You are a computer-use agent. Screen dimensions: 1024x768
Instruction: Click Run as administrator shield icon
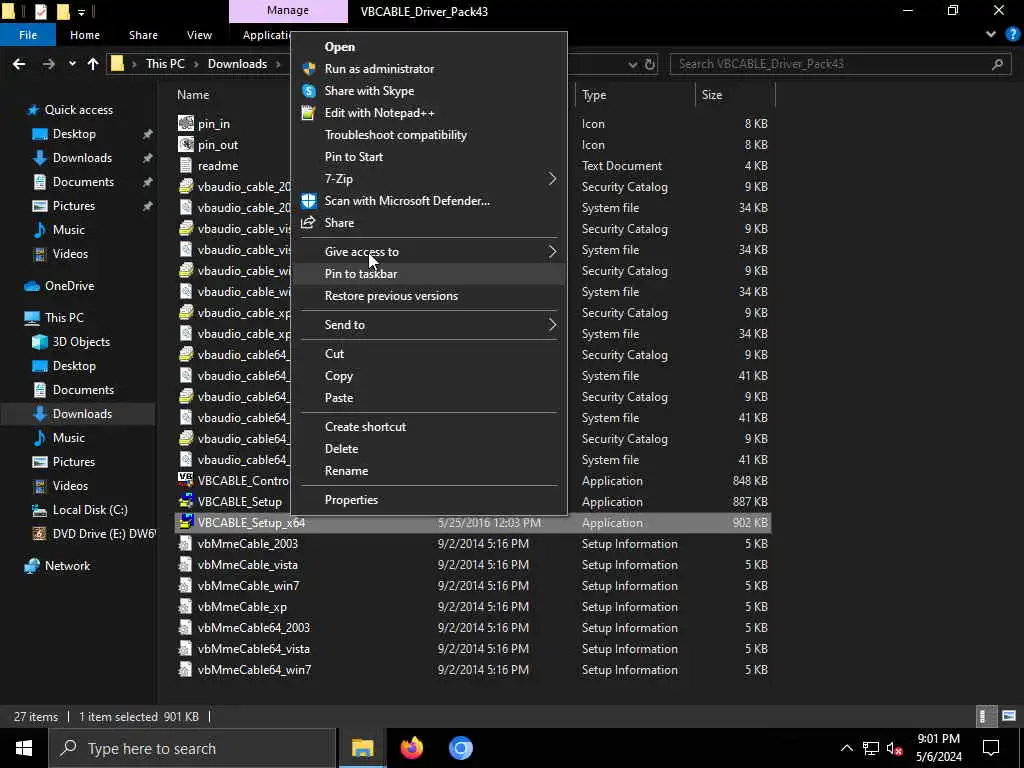[309, 69]
